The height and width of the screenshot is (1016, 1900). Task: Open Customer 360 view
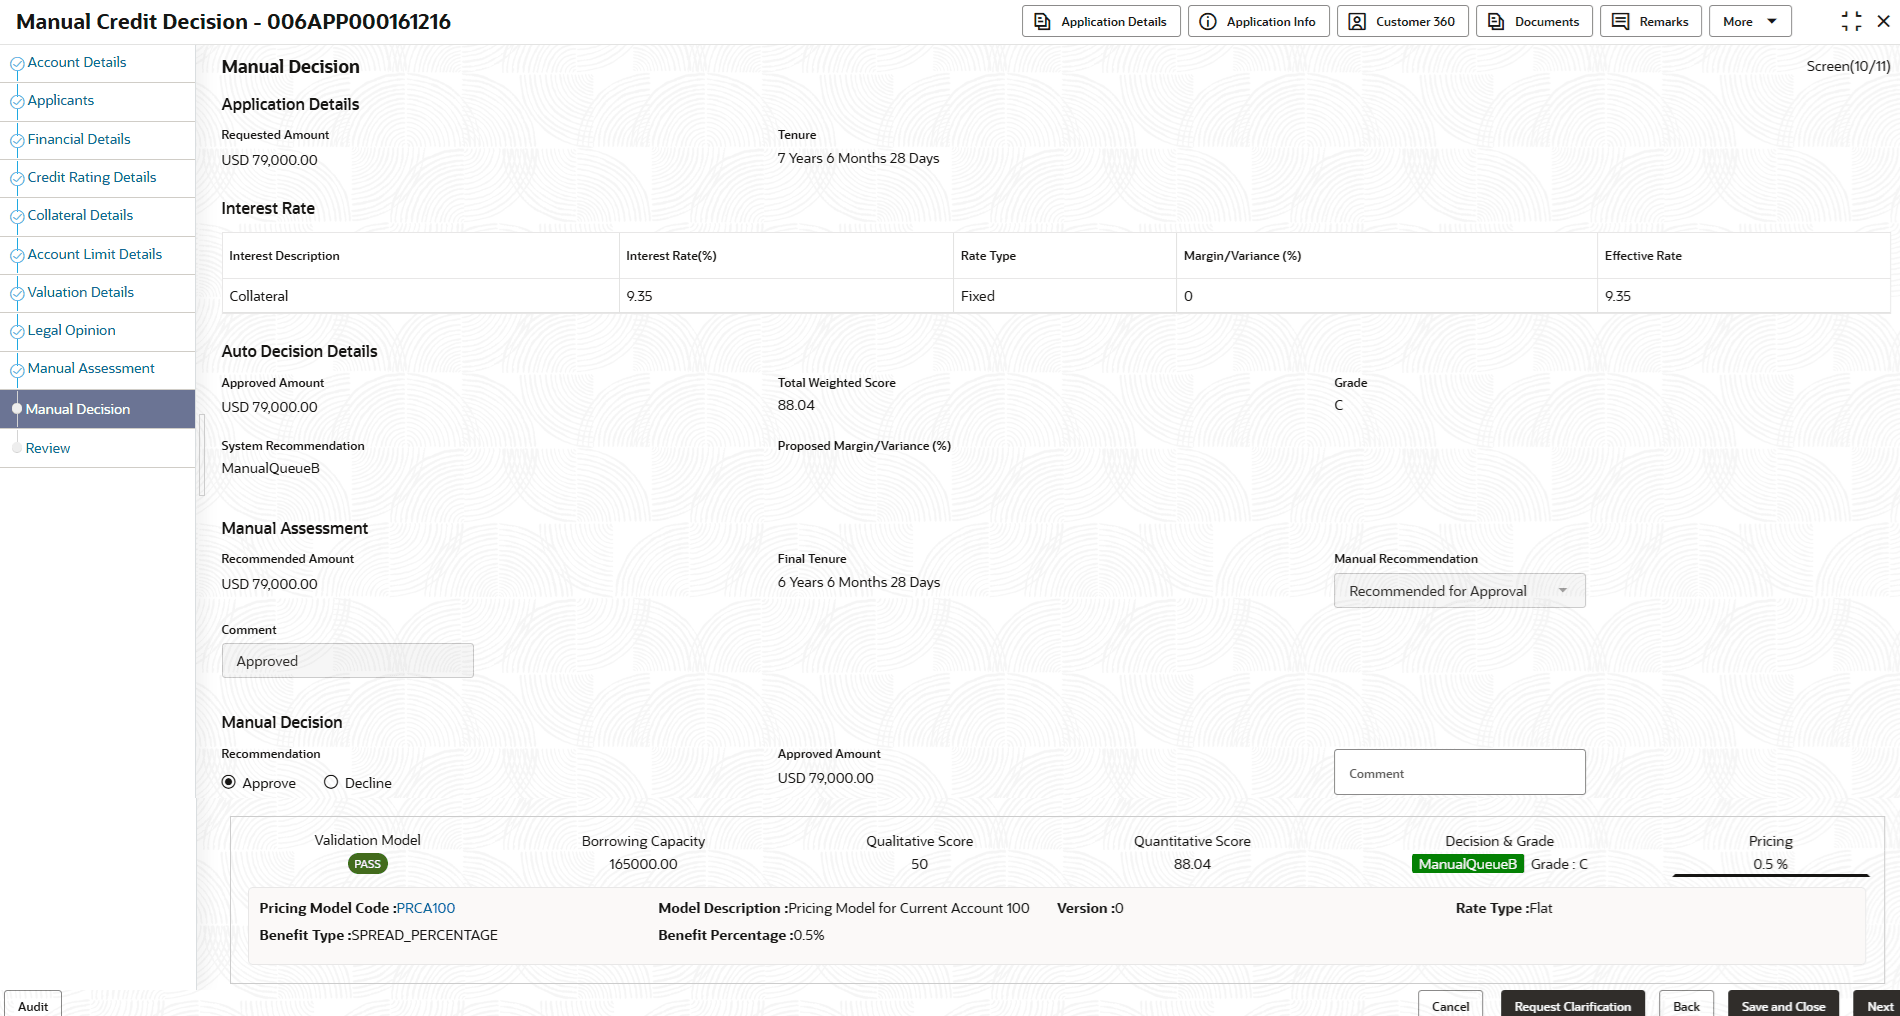coord(1403,21)
